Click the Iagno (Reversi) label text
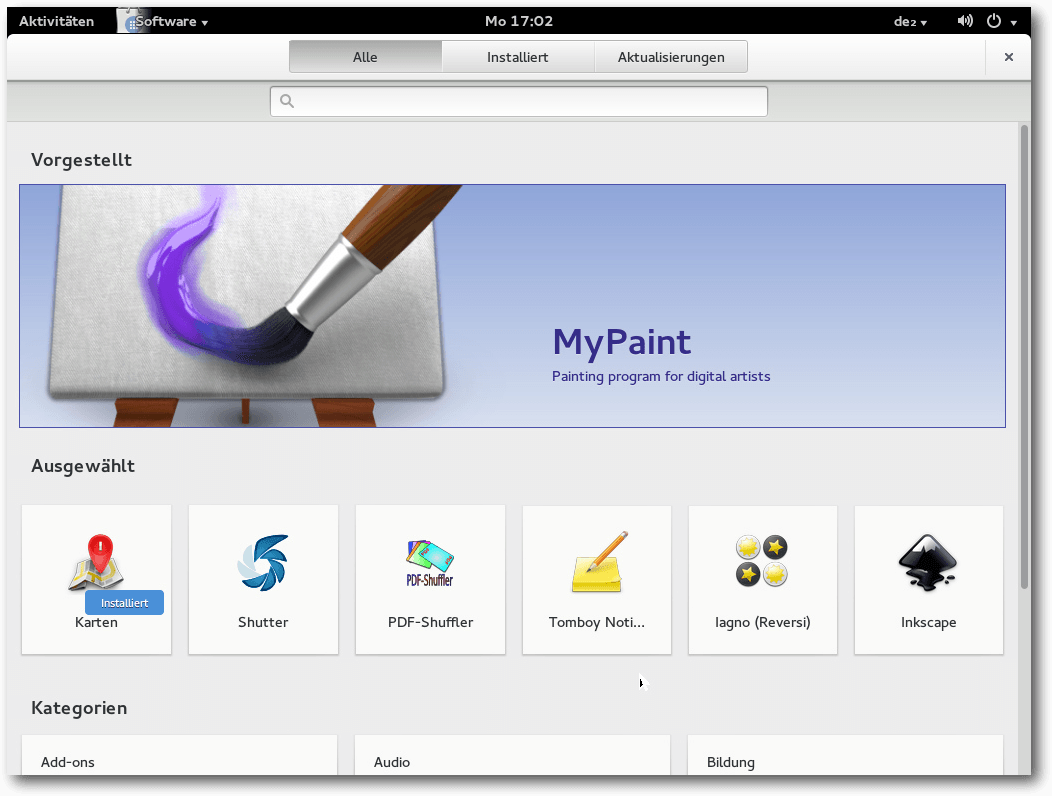1052x796 pixels. [763, 622]
